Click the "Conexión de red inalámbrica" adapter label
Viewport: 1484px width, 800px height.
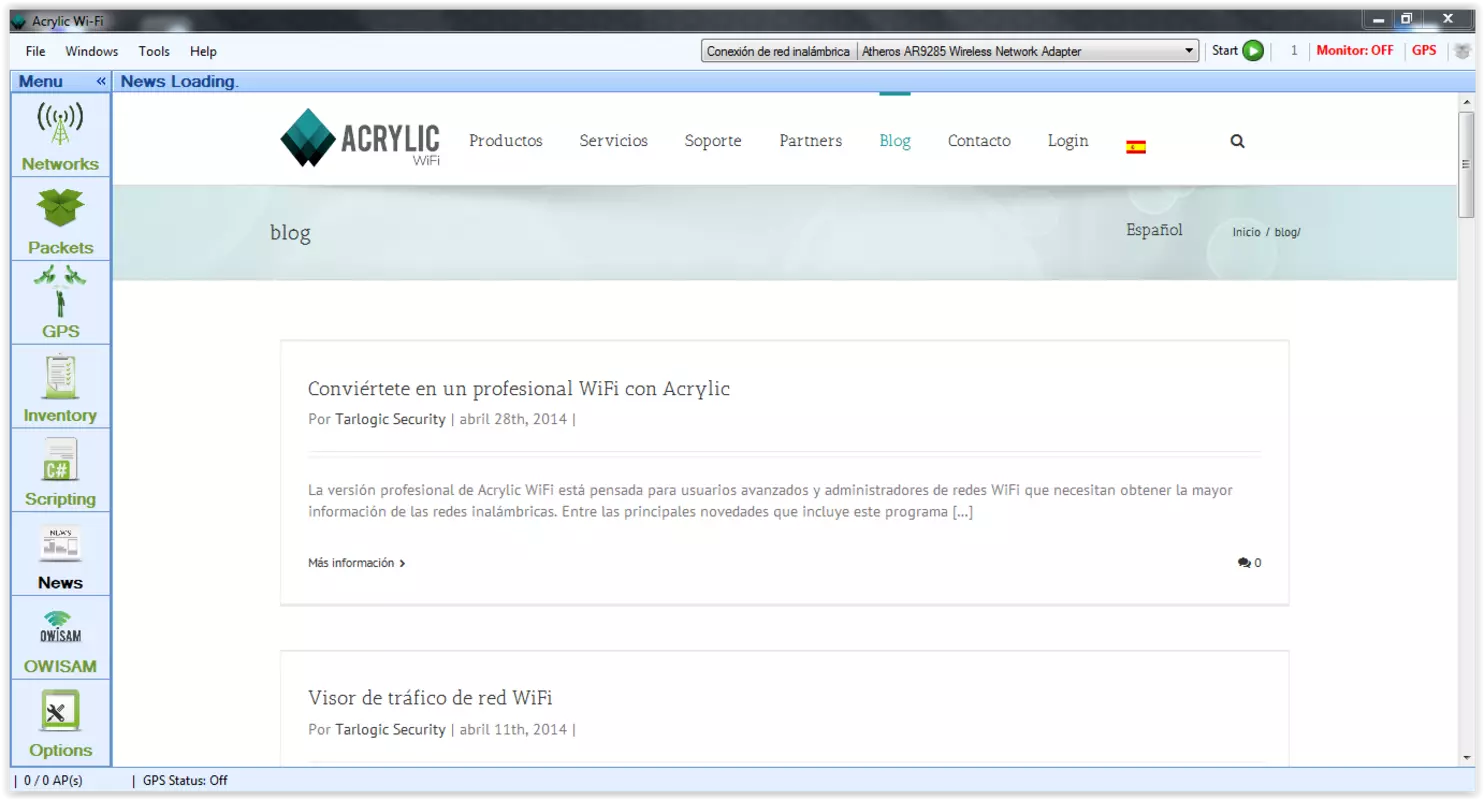(x=778, y=51)
